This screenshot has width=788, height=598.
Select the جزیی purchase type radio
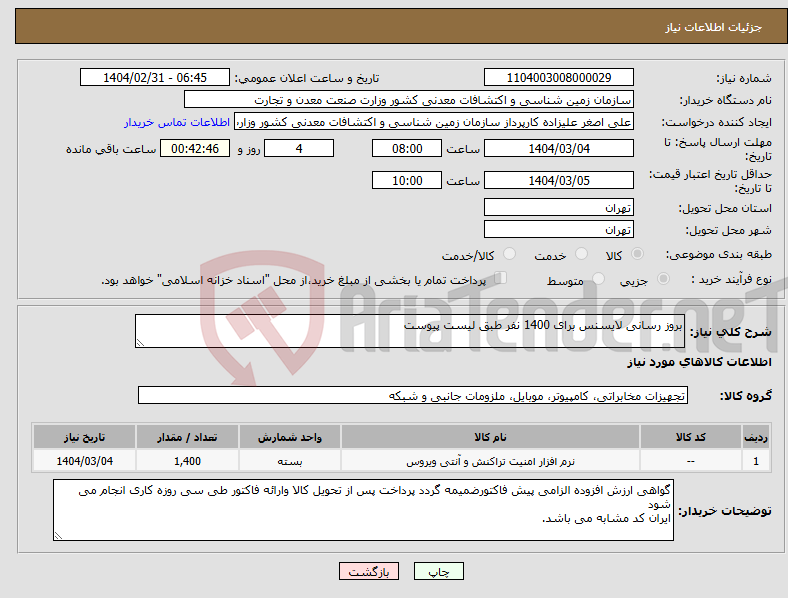[x=663, y=278]
